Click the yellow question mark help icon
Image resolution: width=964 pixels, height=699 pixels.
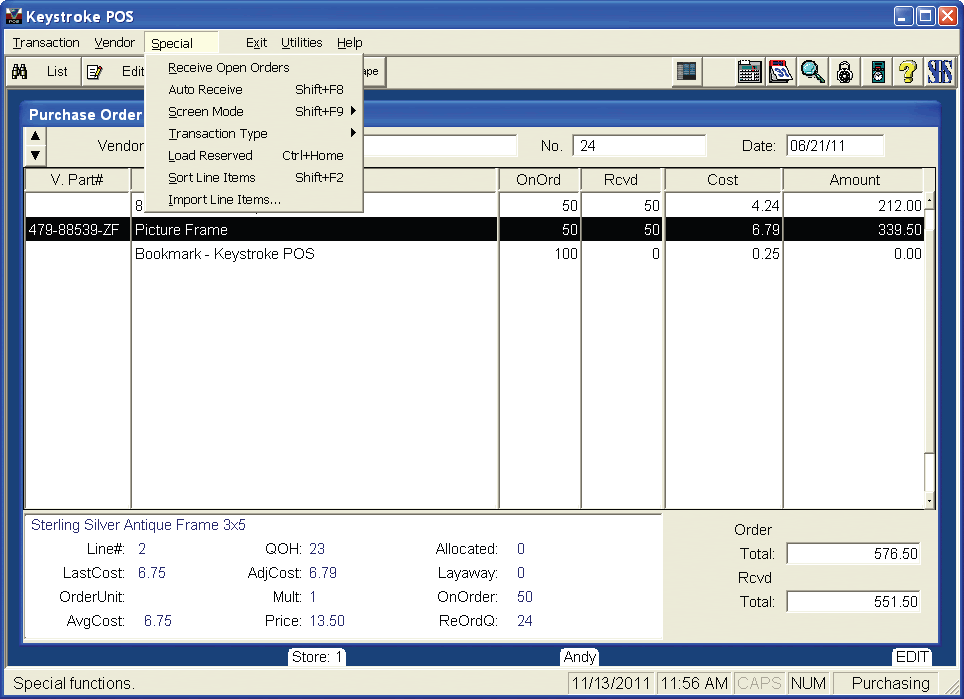click(x=908, y=72)
